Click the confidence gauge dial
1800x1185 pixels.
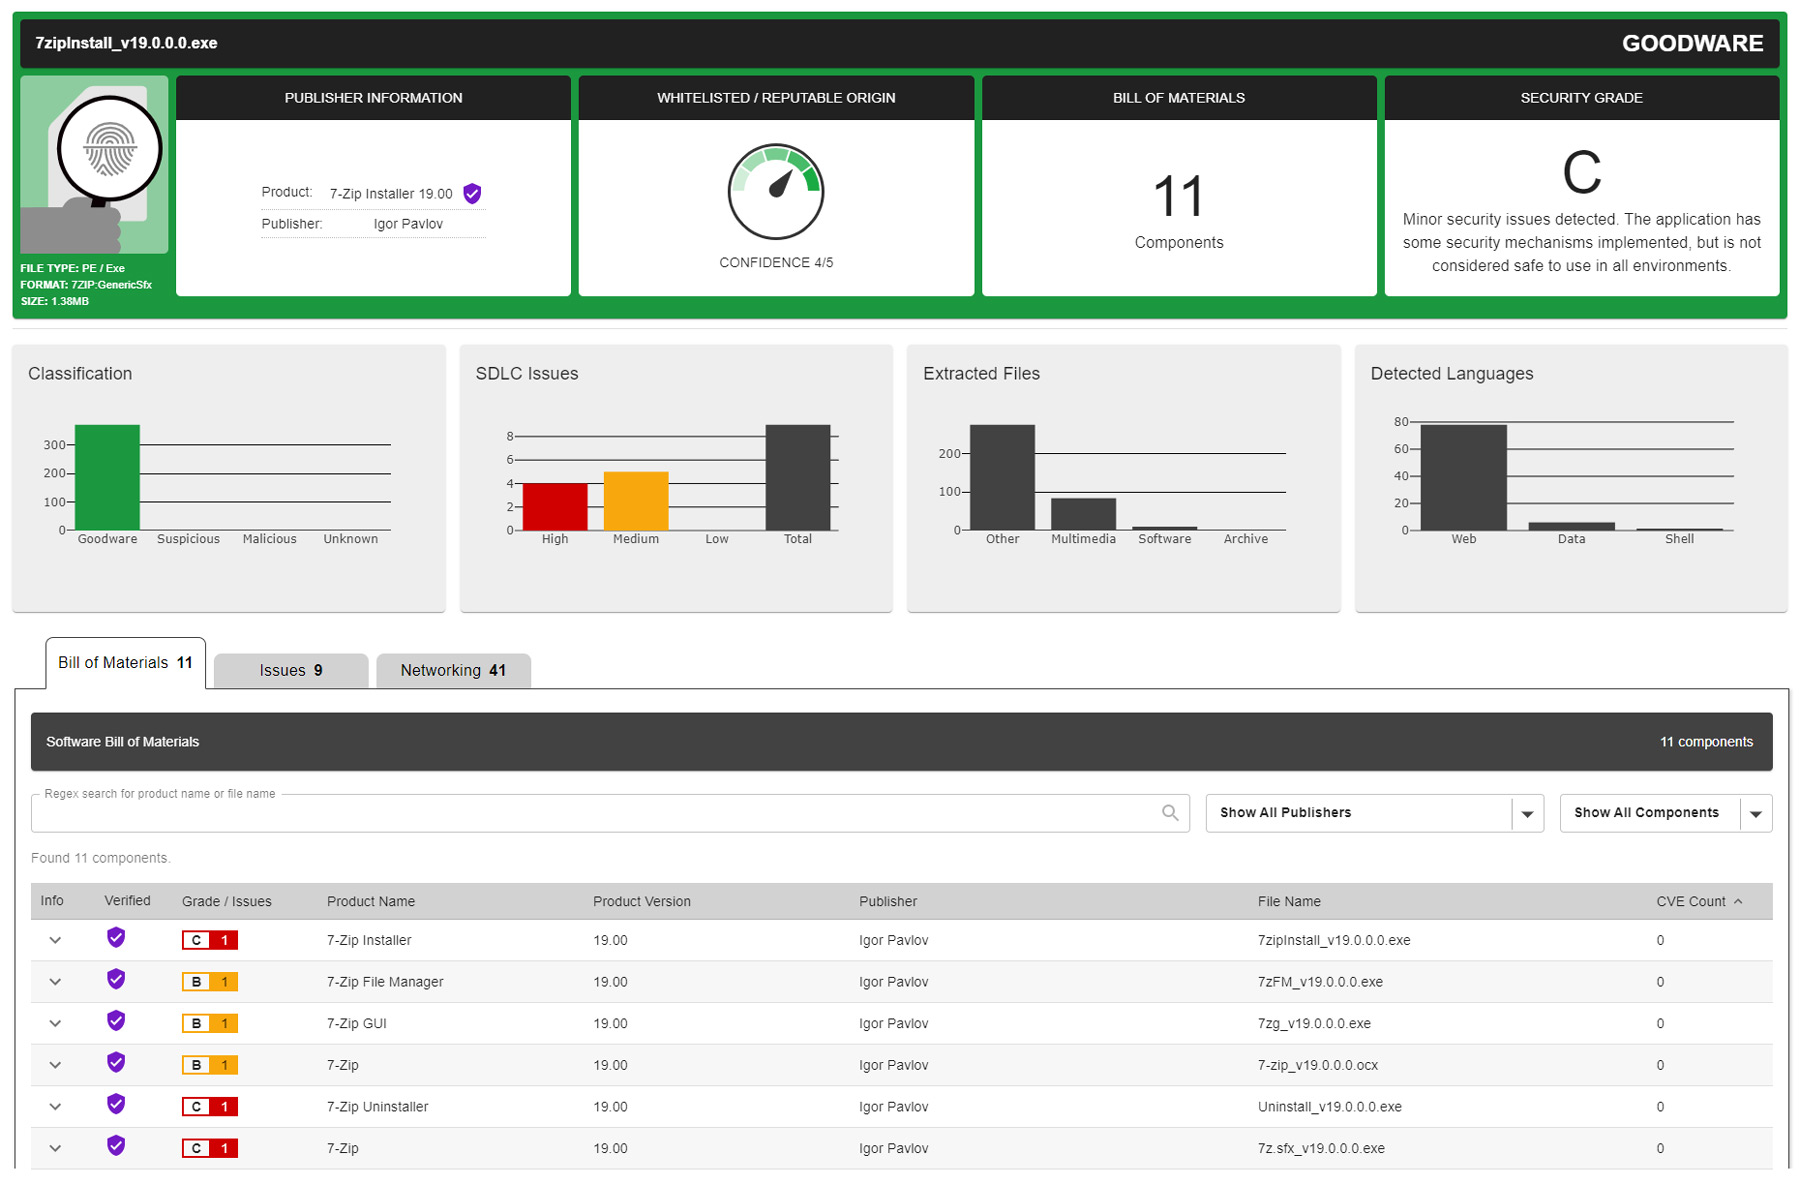click(x=776, y=192)
